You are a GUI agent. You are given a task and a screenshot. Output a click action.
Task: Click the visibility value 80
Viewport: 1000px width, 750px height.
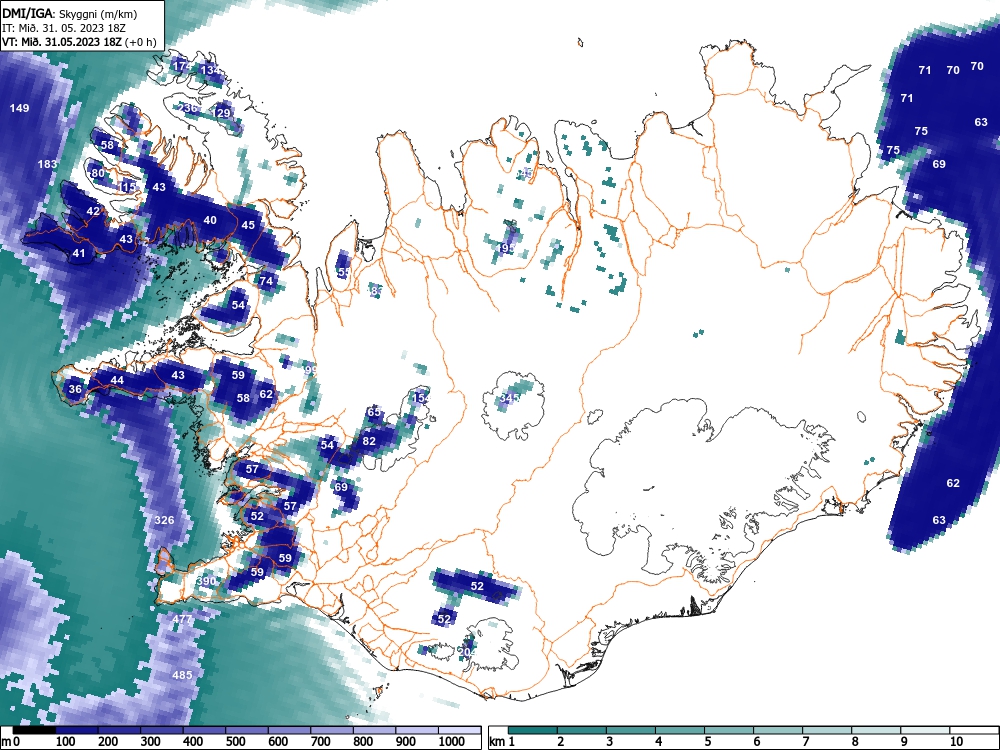98,173
